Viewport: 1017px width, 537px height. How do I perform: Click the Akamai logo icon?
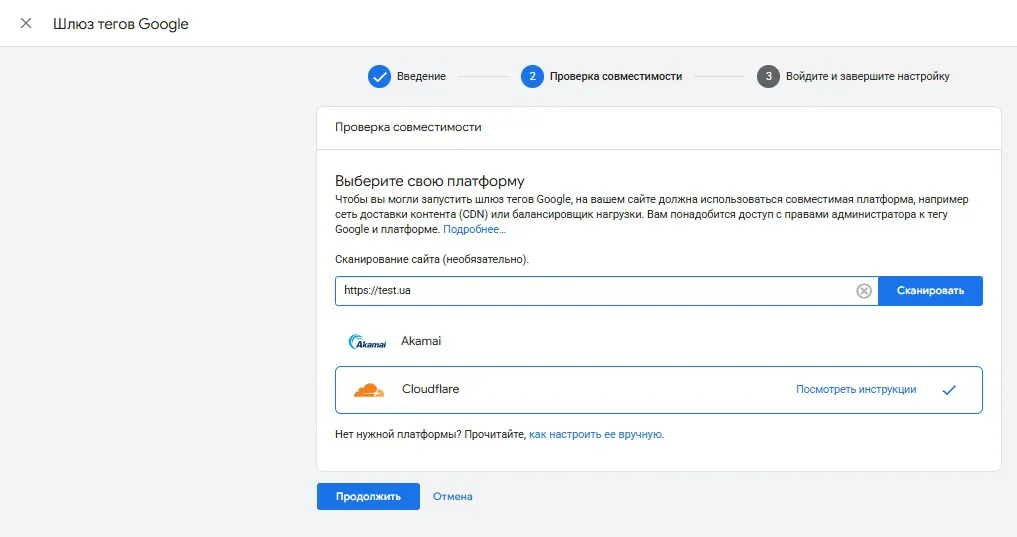367,341
